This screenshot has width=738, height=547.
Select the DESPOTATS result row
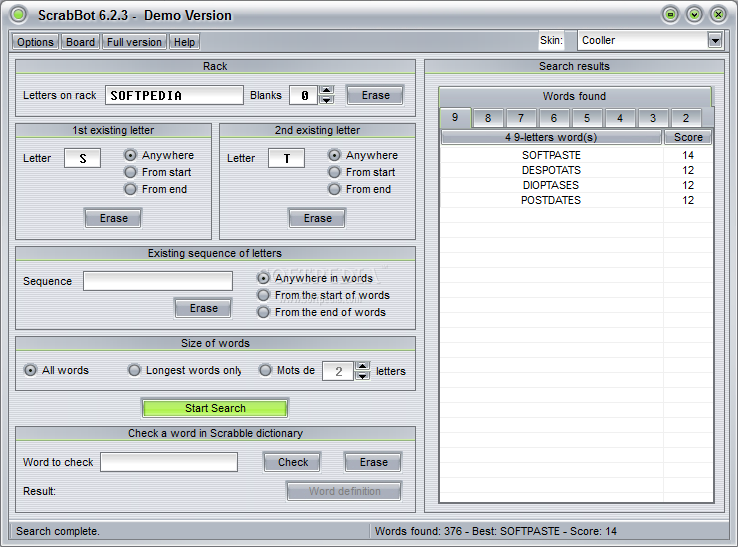coord(577,170)
